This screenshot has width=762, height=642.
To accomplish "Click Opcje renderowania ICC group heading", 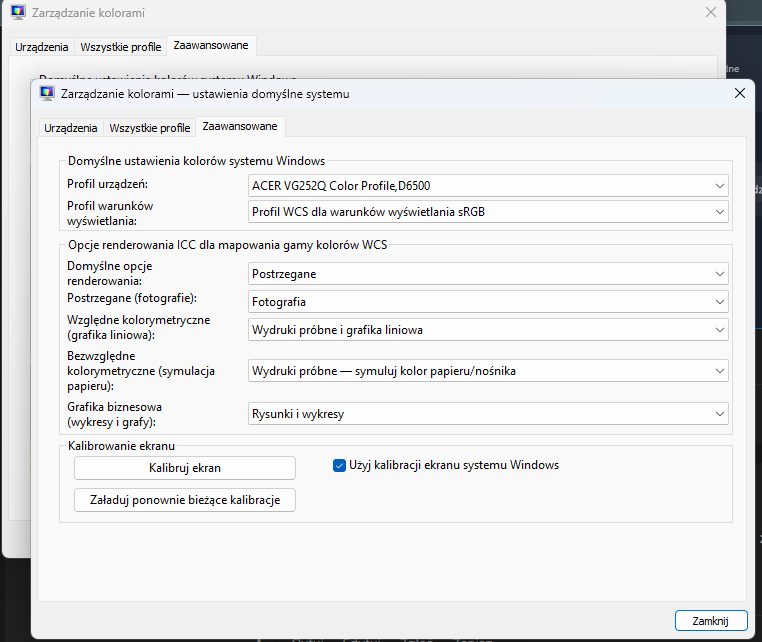I will point(227,244).
